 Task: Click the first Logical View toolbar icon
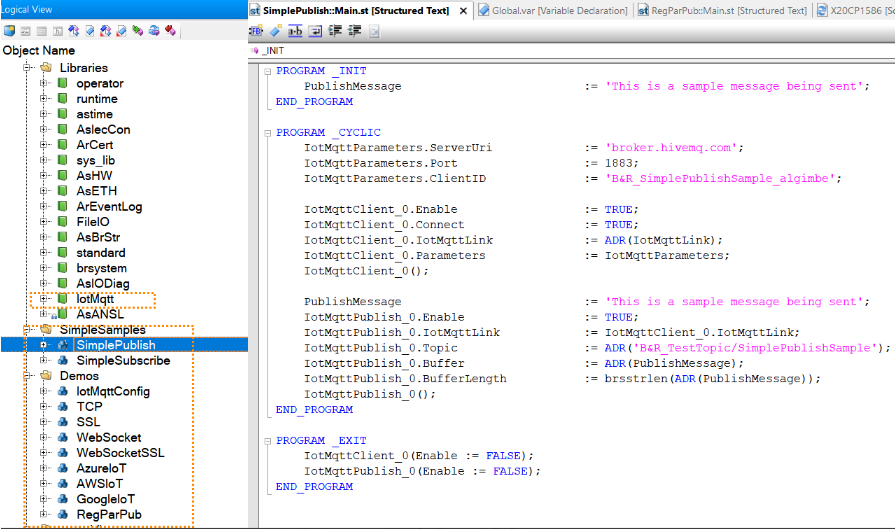coord(9,31)
